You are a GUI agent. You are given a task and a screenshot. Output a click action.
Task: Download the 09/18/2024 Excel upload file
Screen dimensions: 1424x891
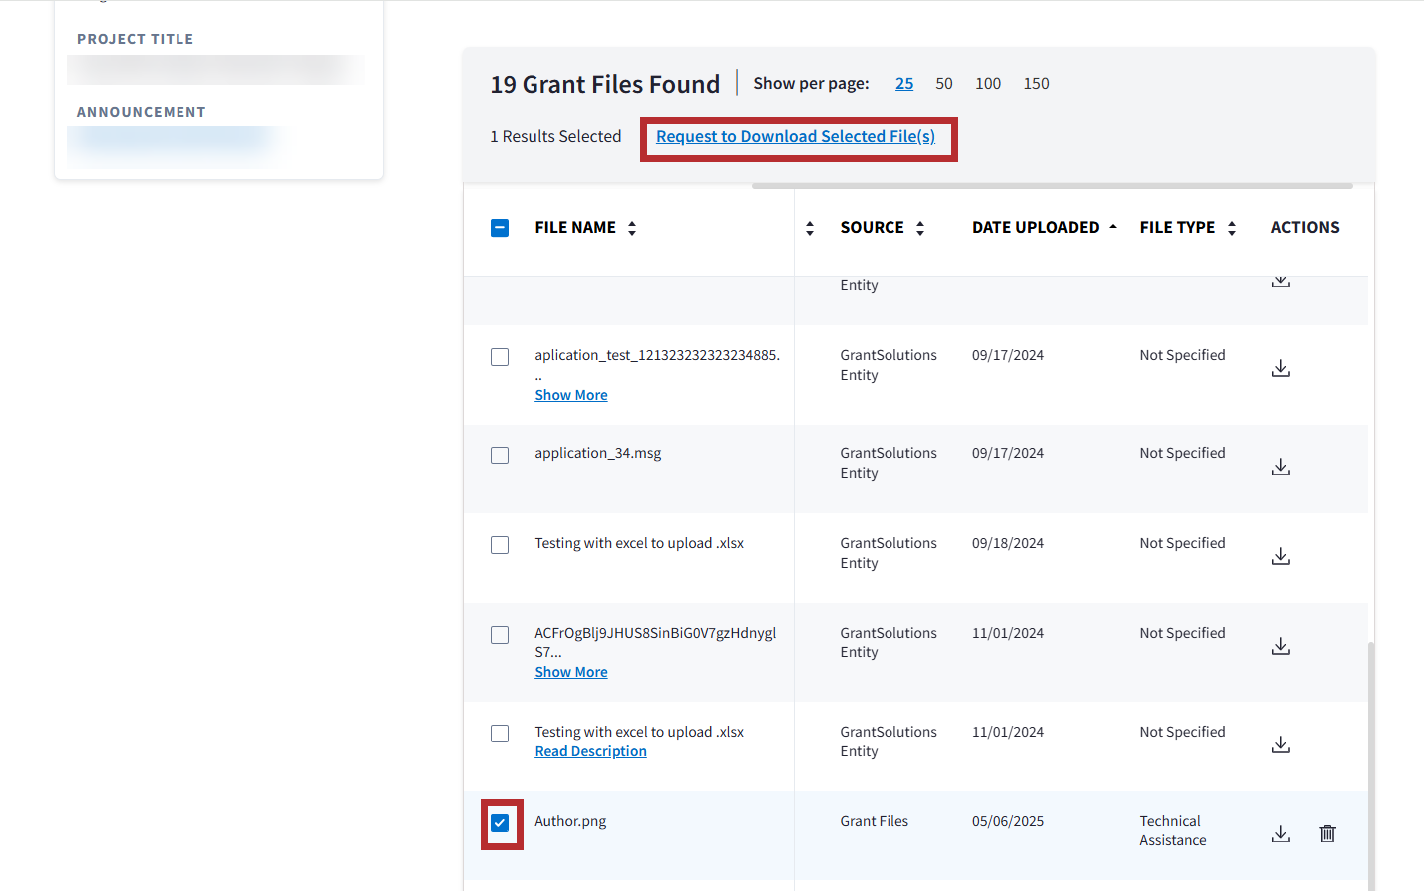(x=1280, y=556)
